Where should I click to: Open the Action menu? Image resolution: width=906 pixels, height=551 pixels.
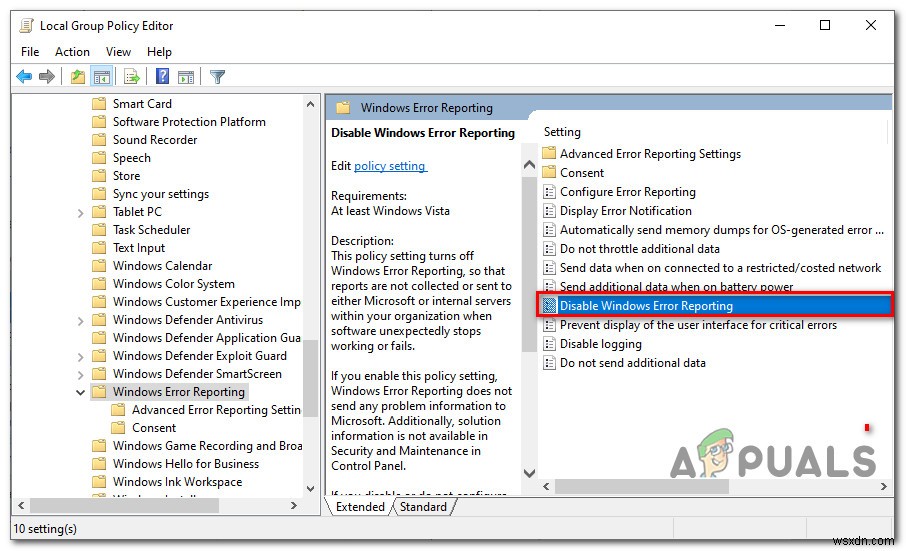pos(72,52)
